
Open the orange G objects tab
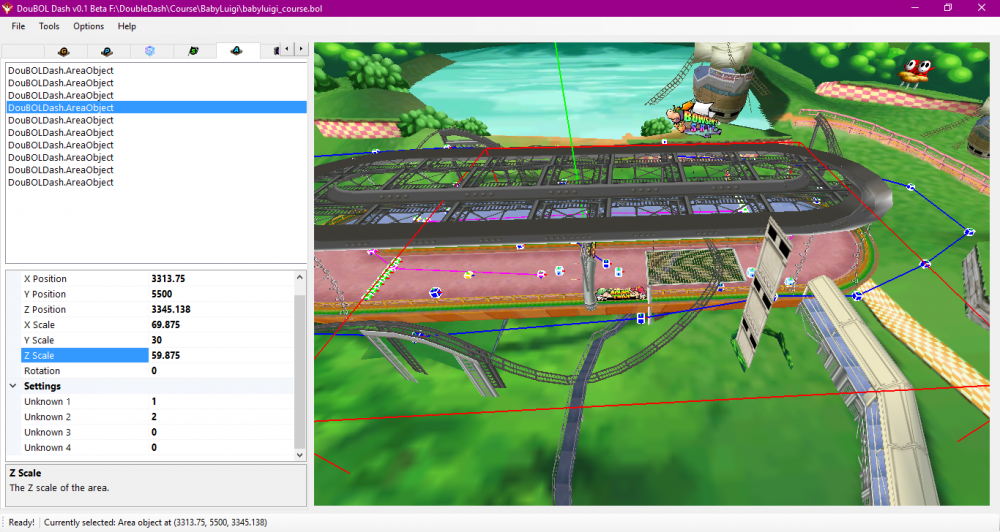[x=64, y=50]
